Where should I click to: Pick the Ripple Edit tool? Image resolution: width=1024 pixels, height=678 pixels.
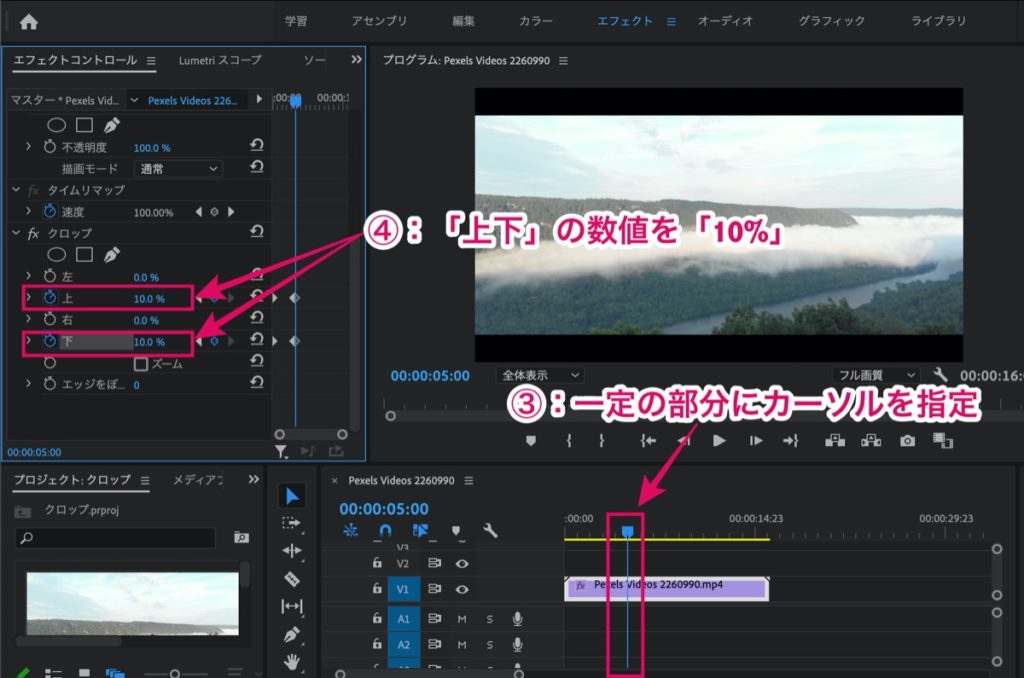[x=291, y=551]
